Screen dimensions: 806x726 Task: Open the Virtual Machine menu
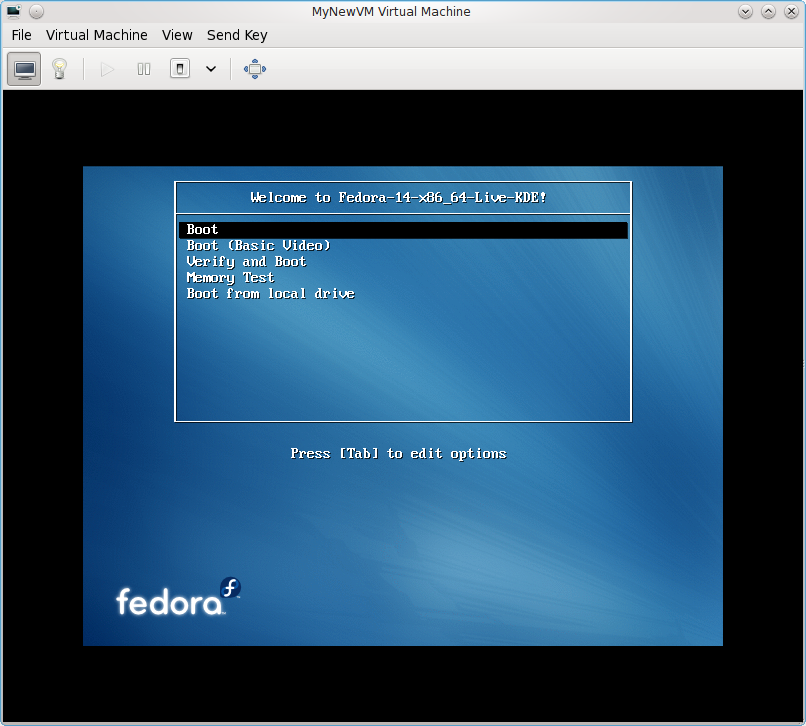coord(97,35)
